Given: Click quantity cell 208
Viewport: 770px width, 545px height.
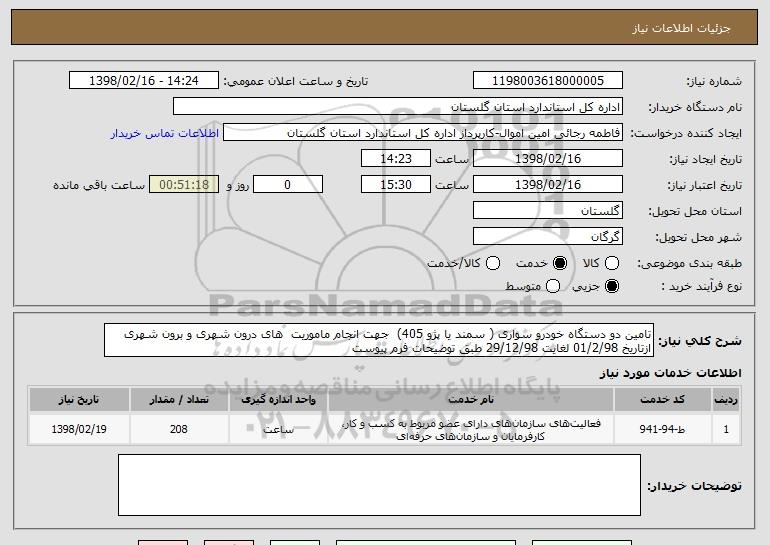Looking at the screenshot, I should (x=179, y=429).
